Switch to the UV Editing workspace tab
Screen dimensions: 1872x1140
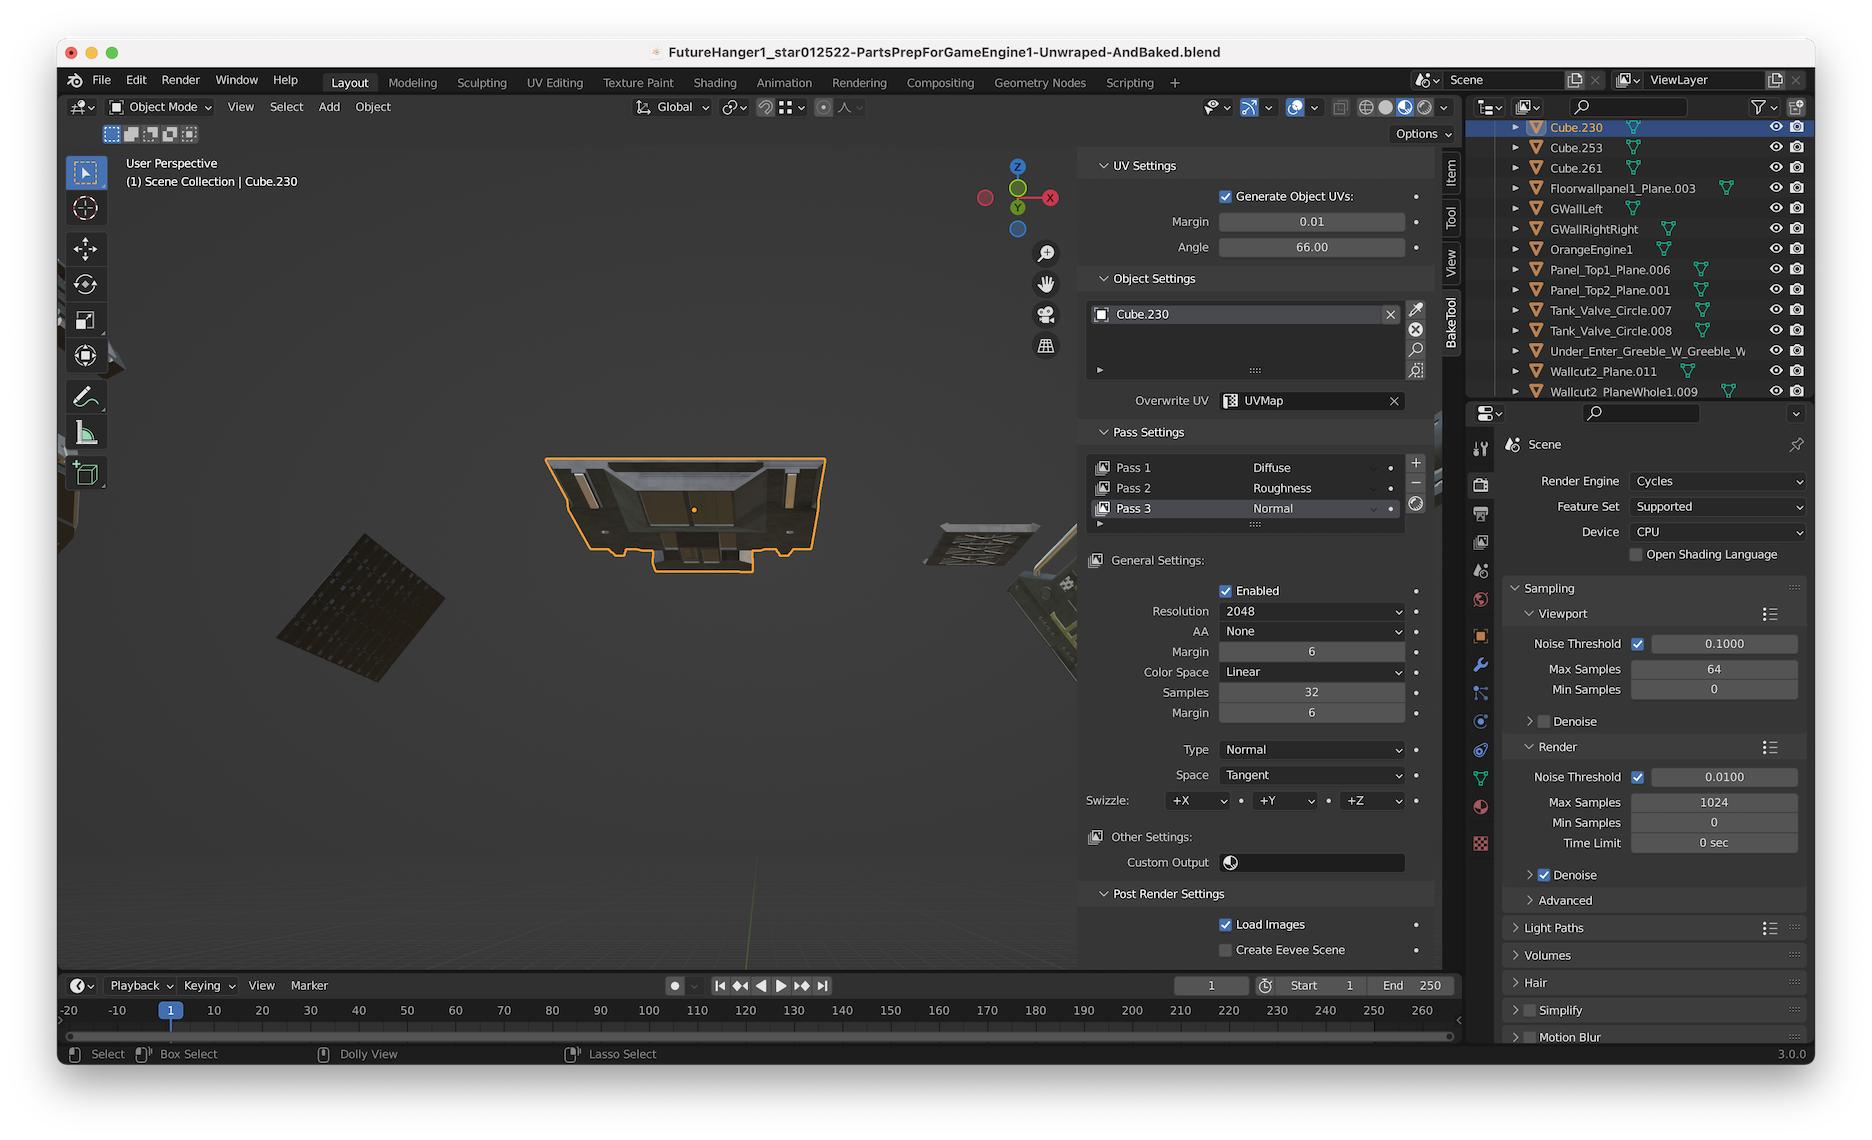click(555, 83)
